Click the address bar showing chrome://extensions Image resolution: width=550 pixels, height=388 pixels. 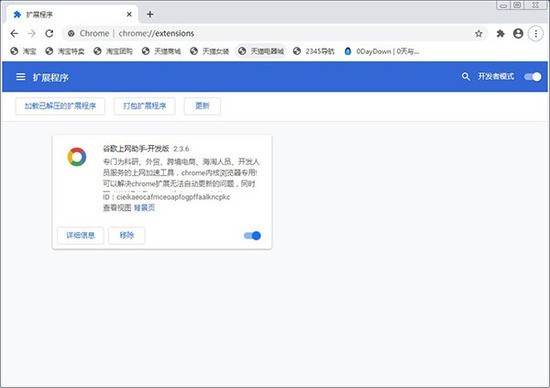[x=267, y=33]
